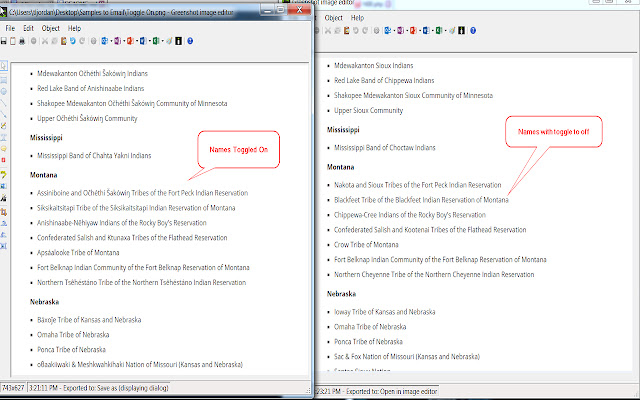Click the black info icon in front toolbar
Viewport: 640px width, 400px height.
pyautogui.click(x=178, y=41)
